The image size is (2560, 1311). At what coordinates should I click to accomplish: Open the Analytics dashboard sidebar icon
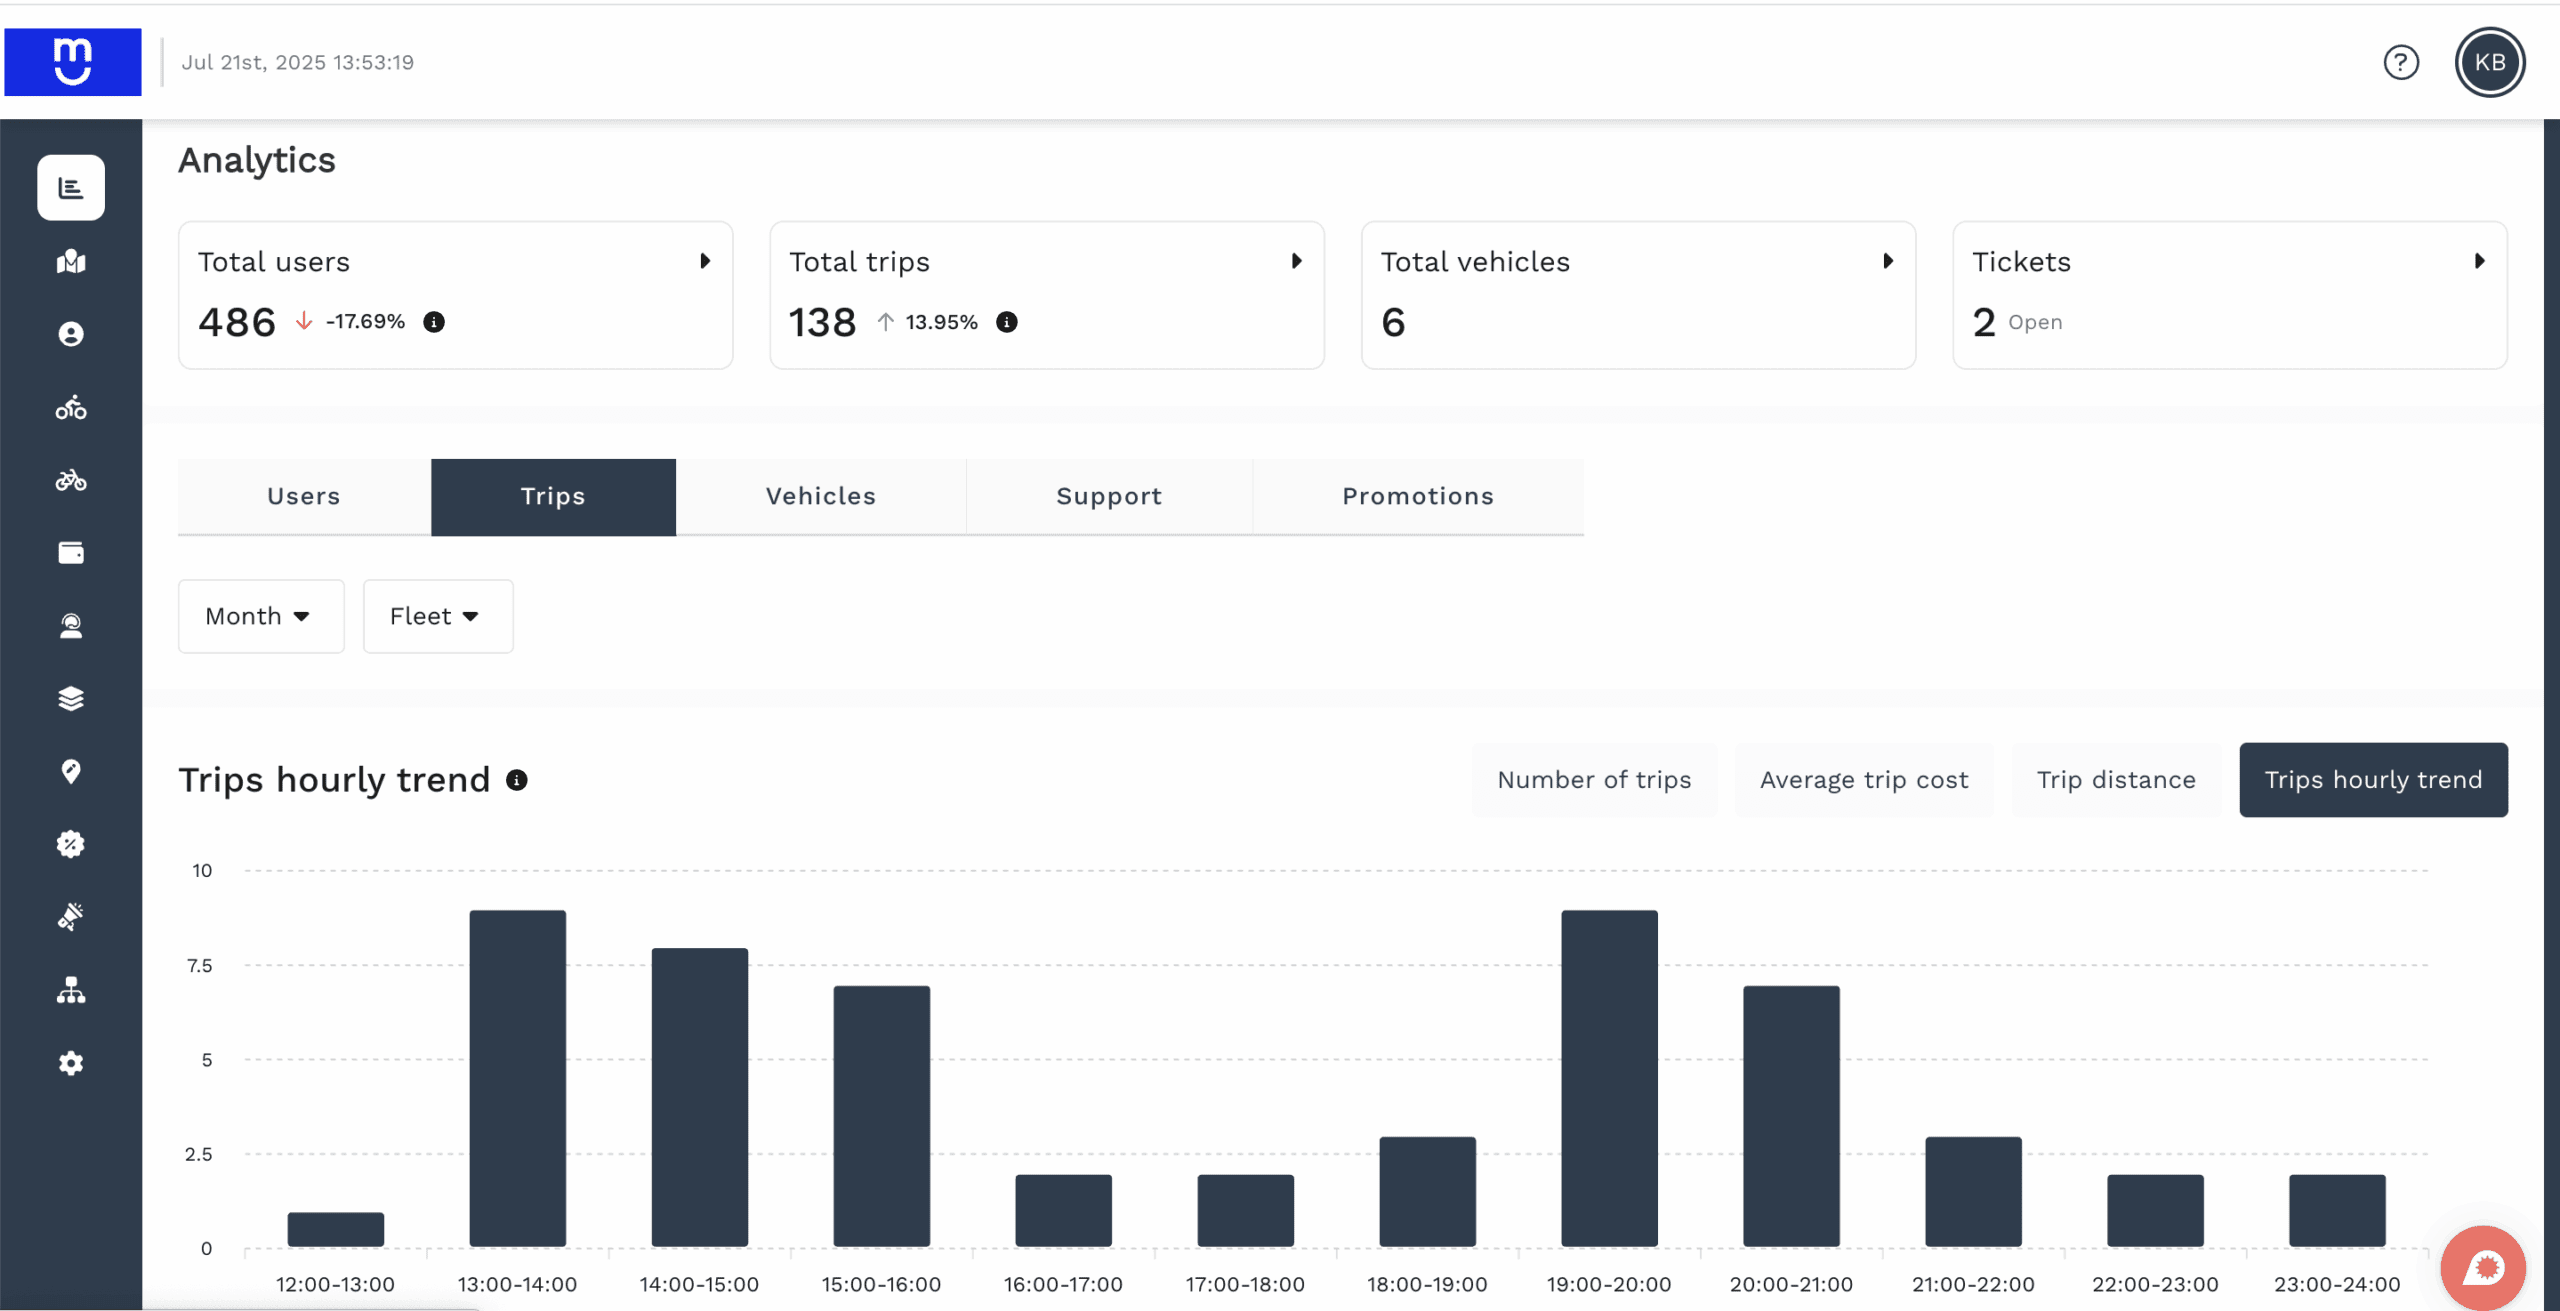coord(71,188)
